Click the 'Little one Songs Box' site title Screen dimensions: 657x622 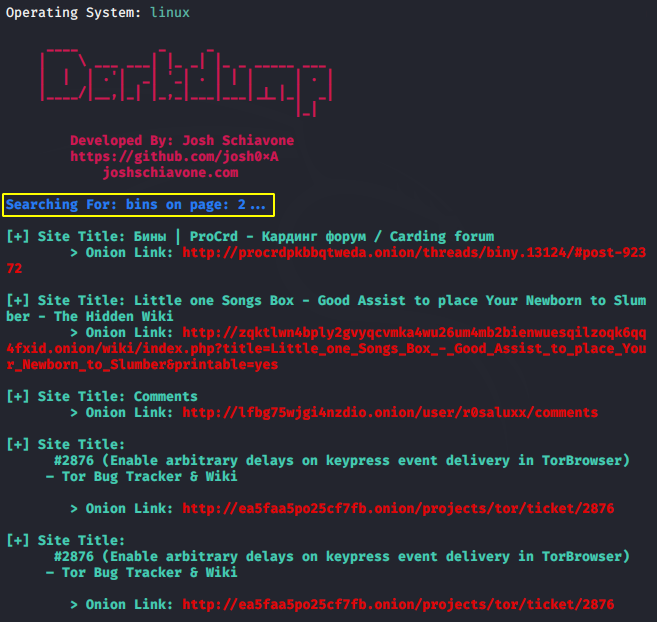point(326,308)
